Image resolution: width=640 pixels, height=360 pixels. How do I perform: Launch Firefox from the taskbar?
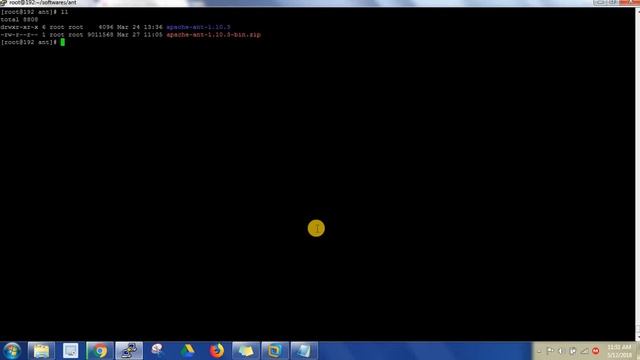pos(217,351)
